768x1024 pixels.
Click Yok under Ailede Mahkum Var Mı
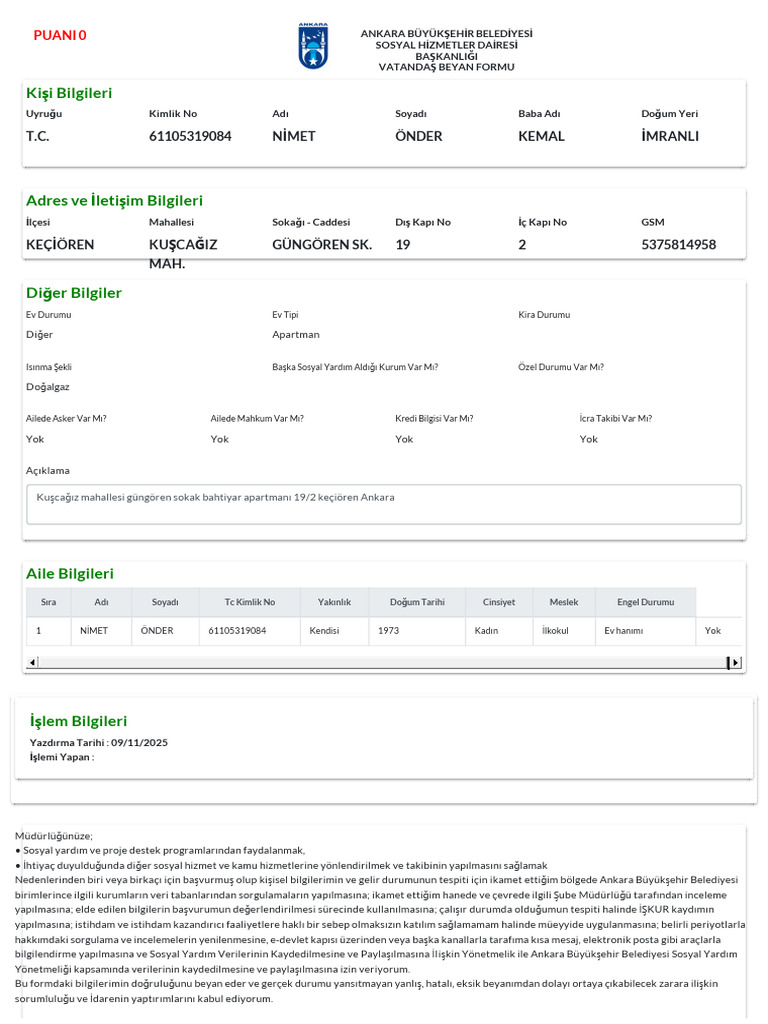219,439
